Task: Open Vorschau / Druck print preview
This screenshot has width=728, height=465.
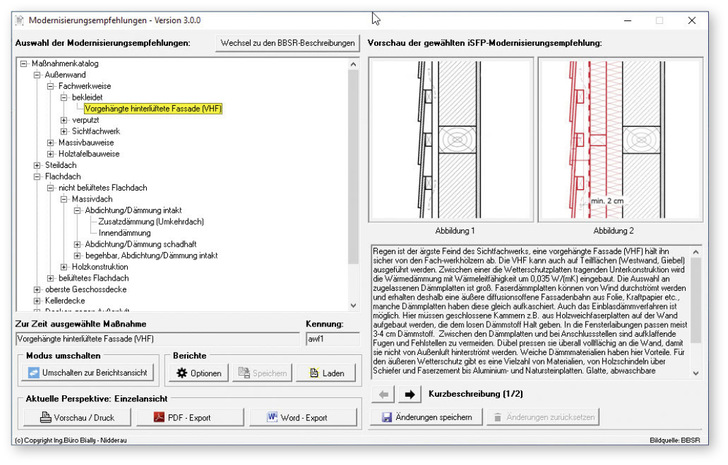Action: click(83, 417)
